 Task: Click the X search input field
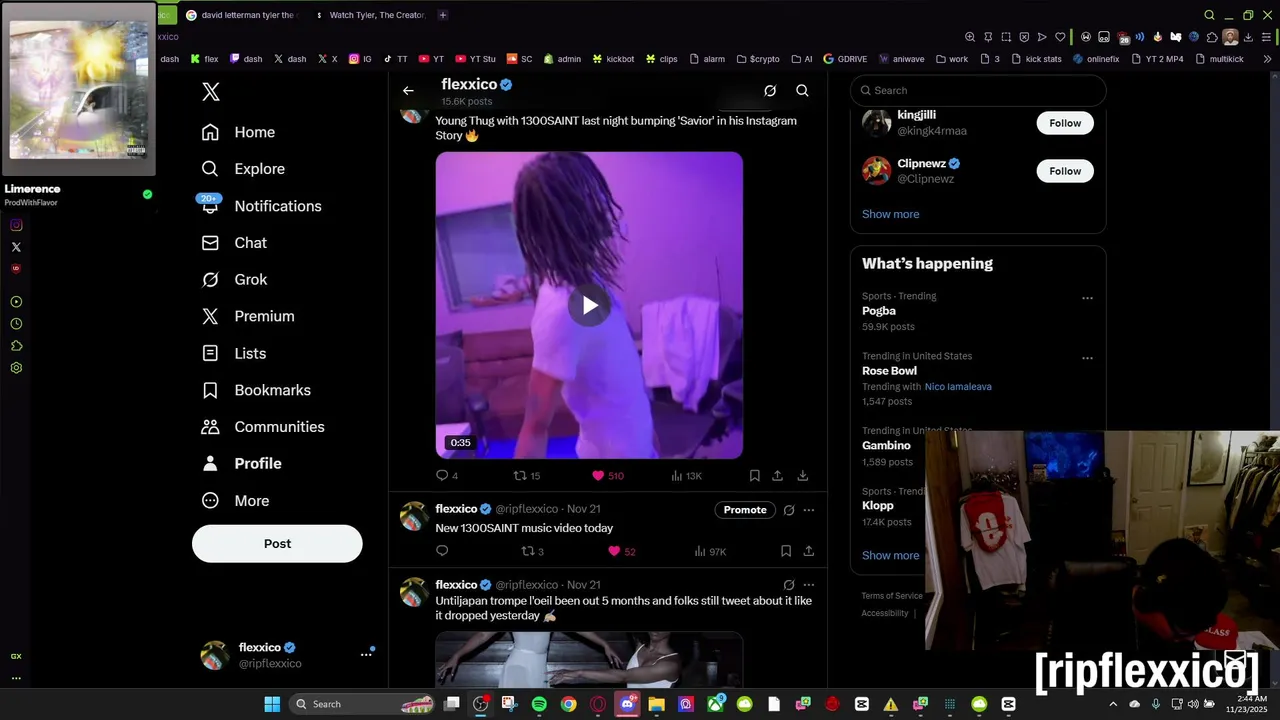click(978, 90)
